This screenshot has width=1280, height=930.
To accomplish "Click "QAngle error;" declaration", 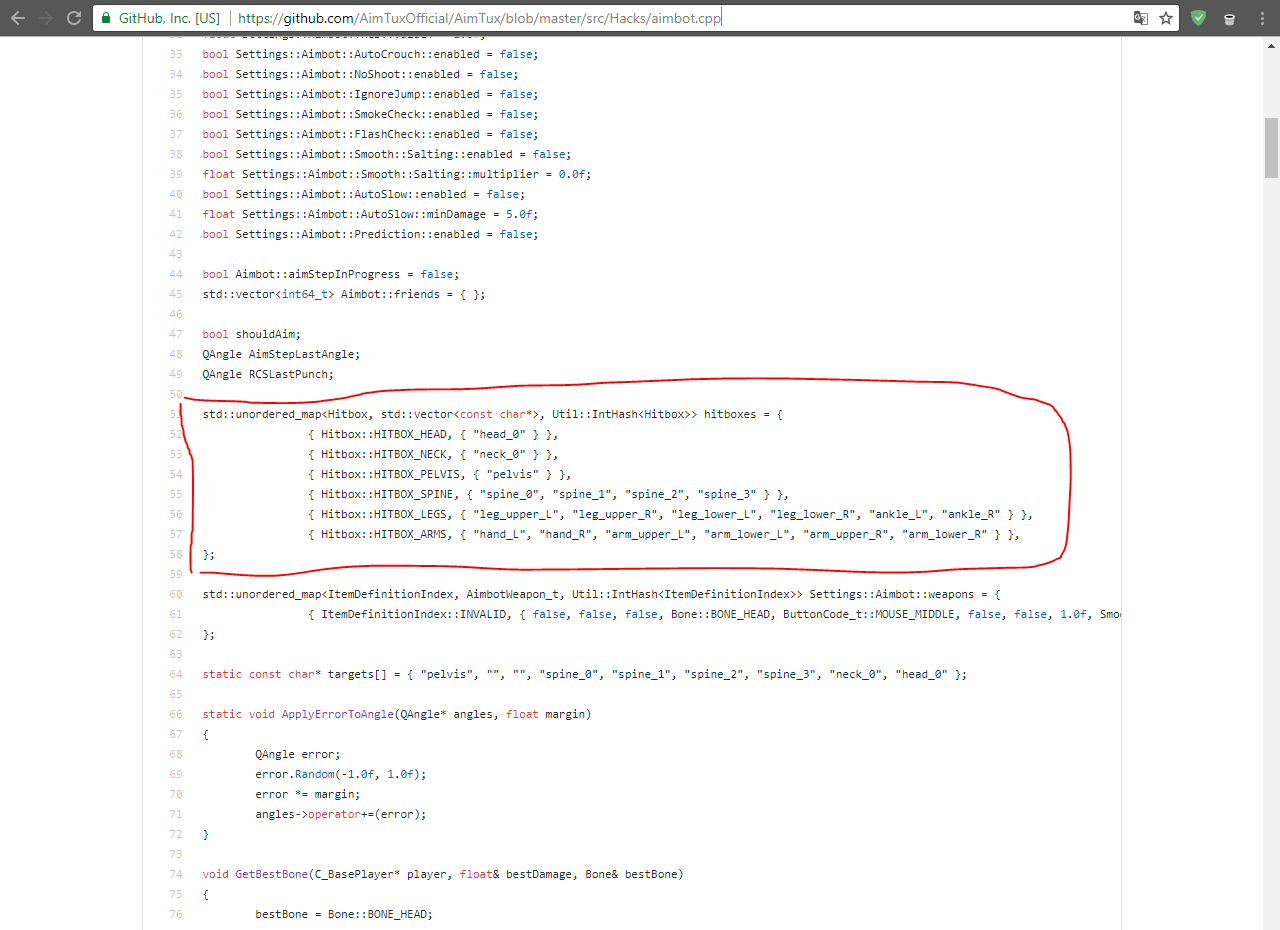I will (x=298, y=754).
